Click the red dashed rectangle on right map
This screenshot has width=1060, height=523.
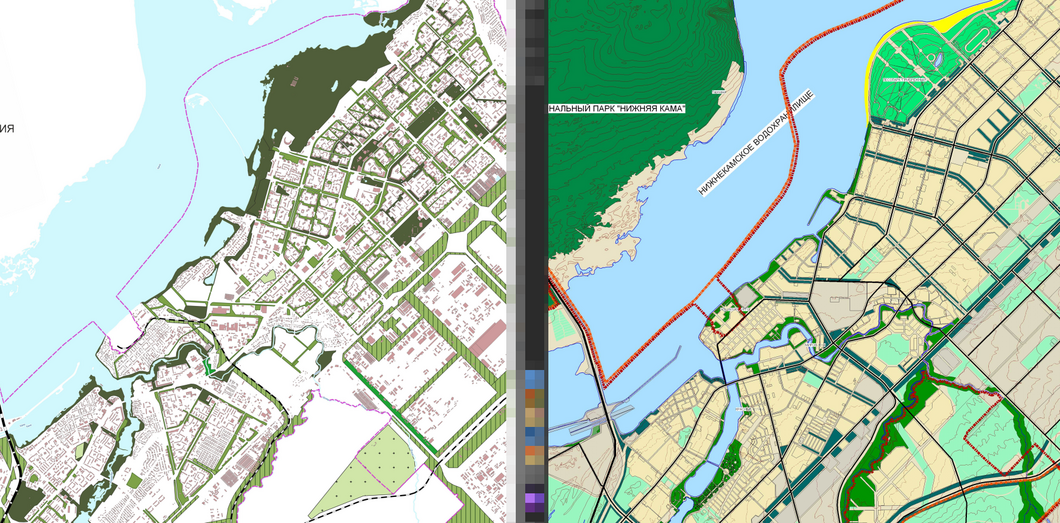[x=998, y=432]
